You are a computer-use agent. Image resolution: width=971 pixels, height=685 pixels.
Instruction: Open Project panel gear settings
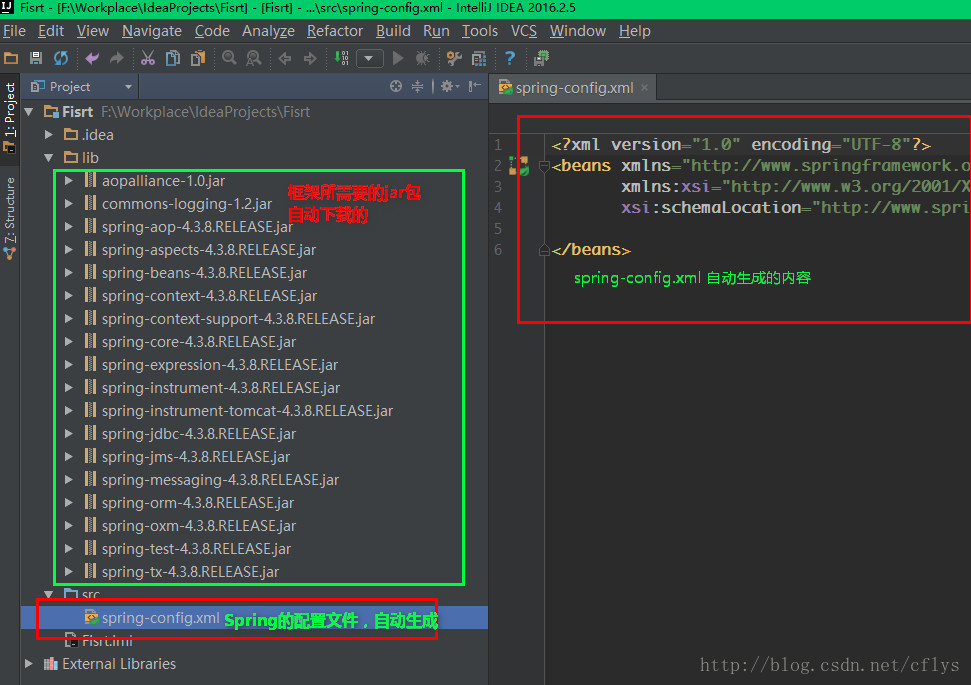tap(450, 87)
